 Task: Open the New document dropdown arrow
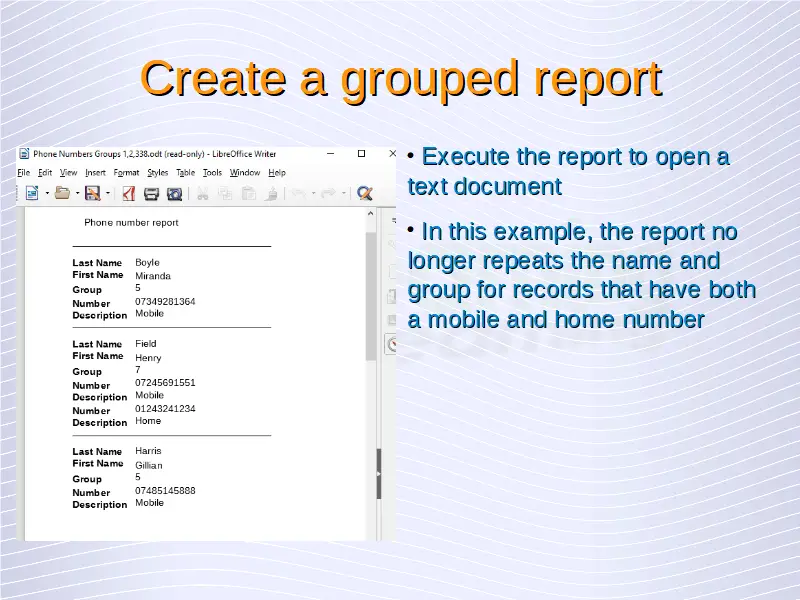coord(47,193)
